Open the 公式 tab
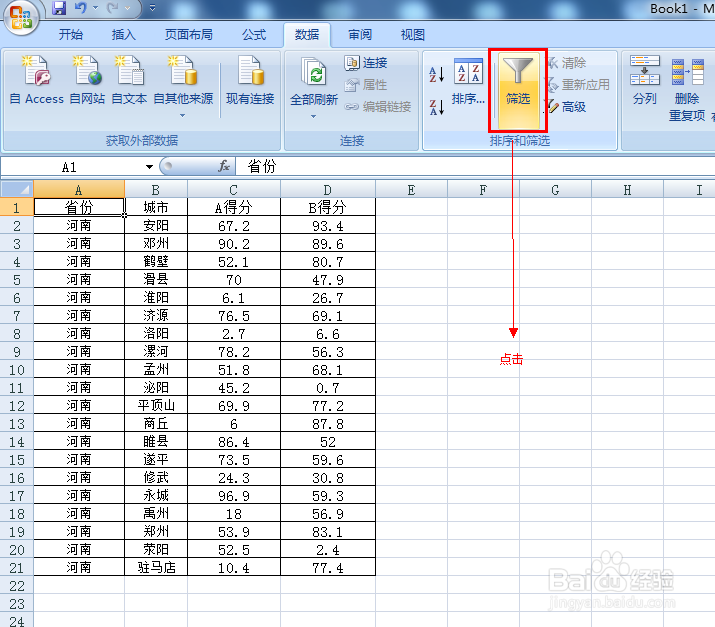 pyautogui.click(x=254, y=35)
